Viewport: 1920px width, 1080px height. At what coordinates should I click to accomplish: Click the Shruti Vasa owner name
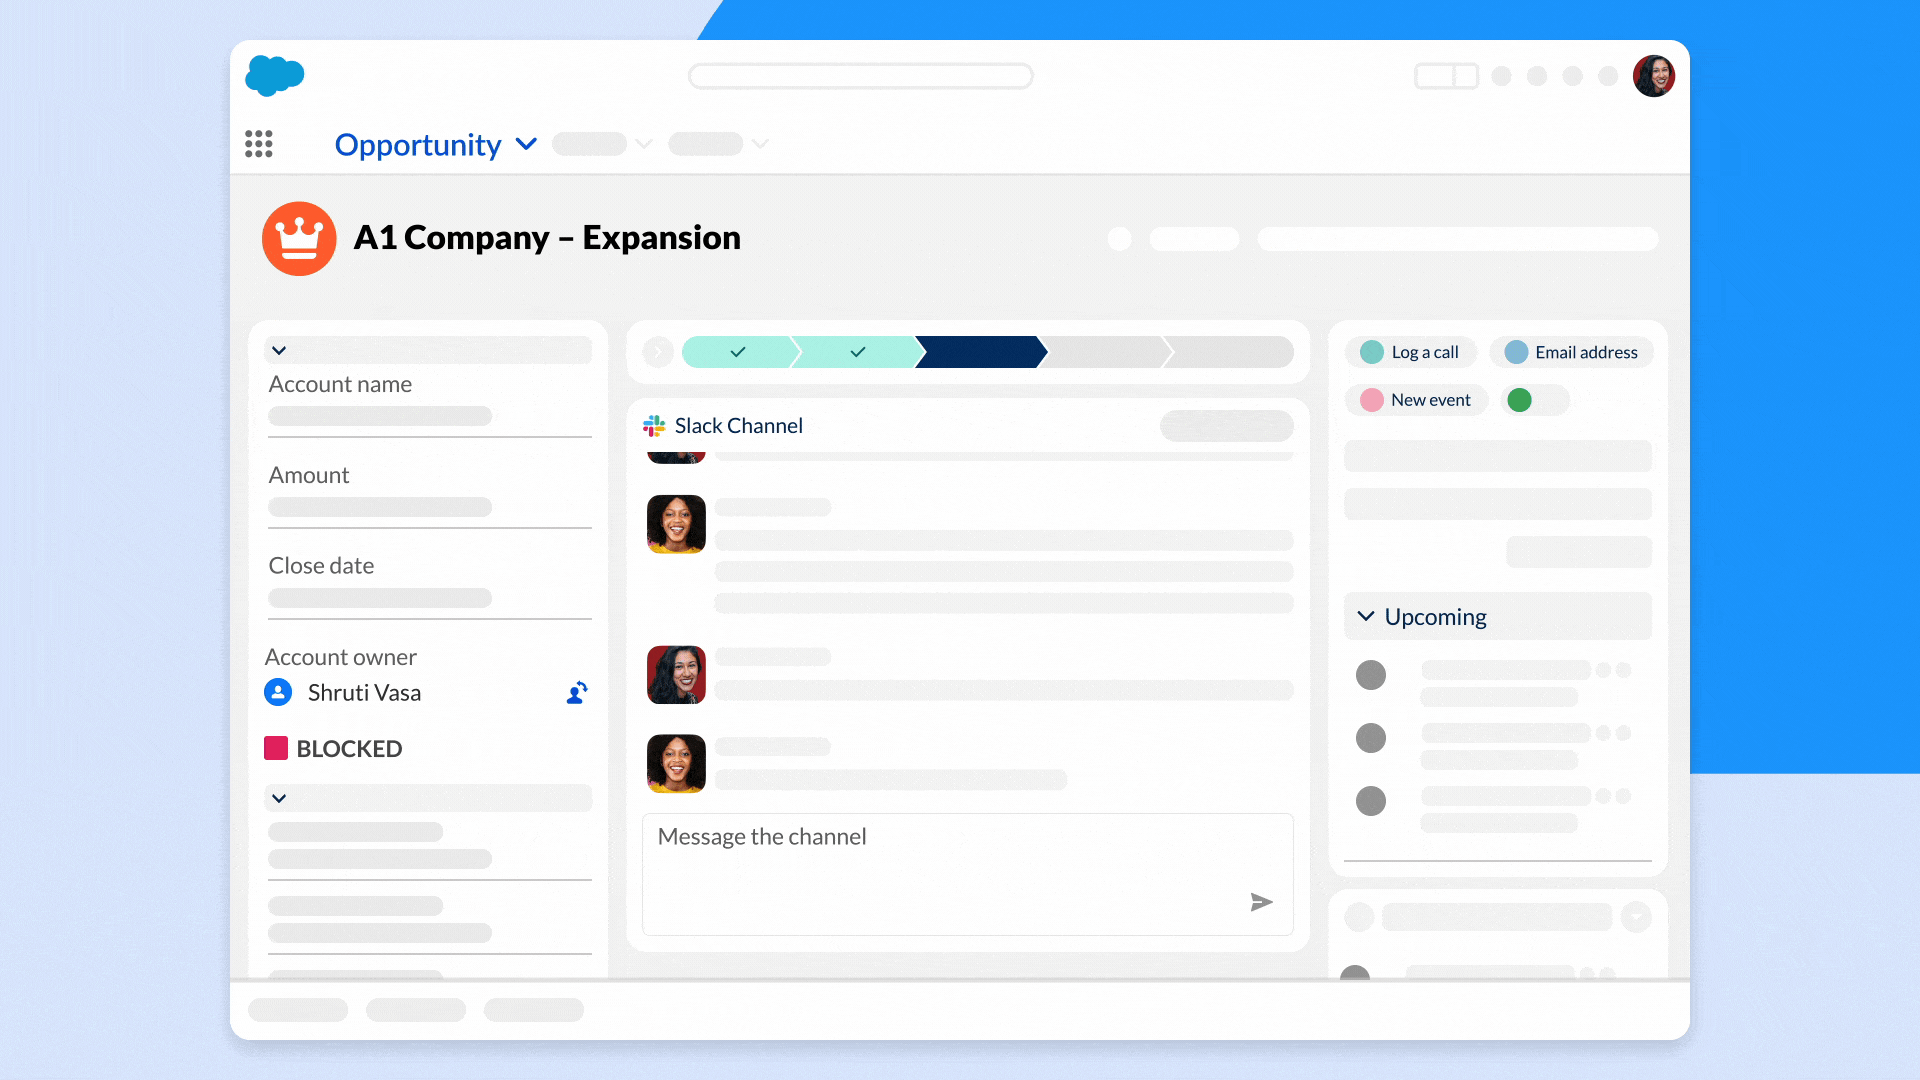[x=364, y=692]
